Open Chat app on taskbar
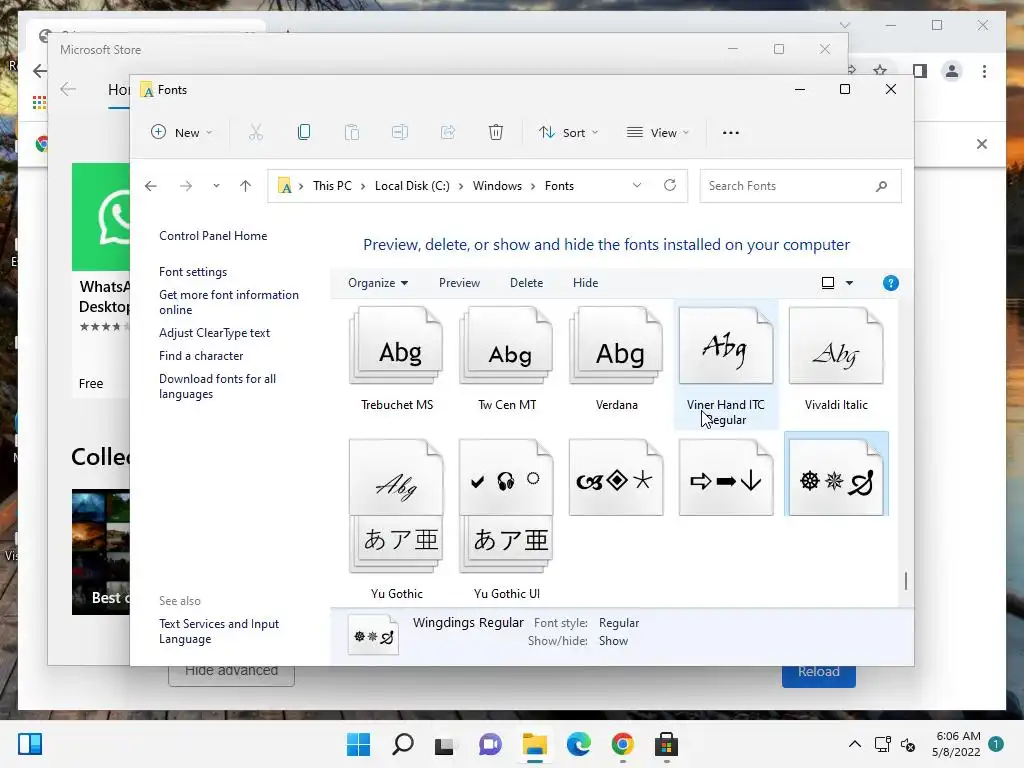 490,744
